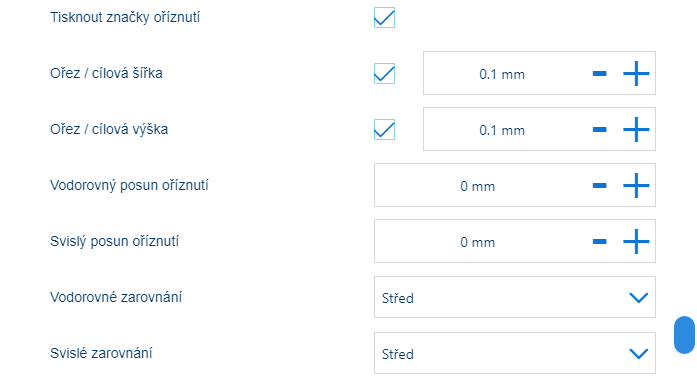Image resolution: width=697 pixels, height=381 pixels.
Task: Toggle the Ořez / cílová výška checkbox
Action: 385,129
